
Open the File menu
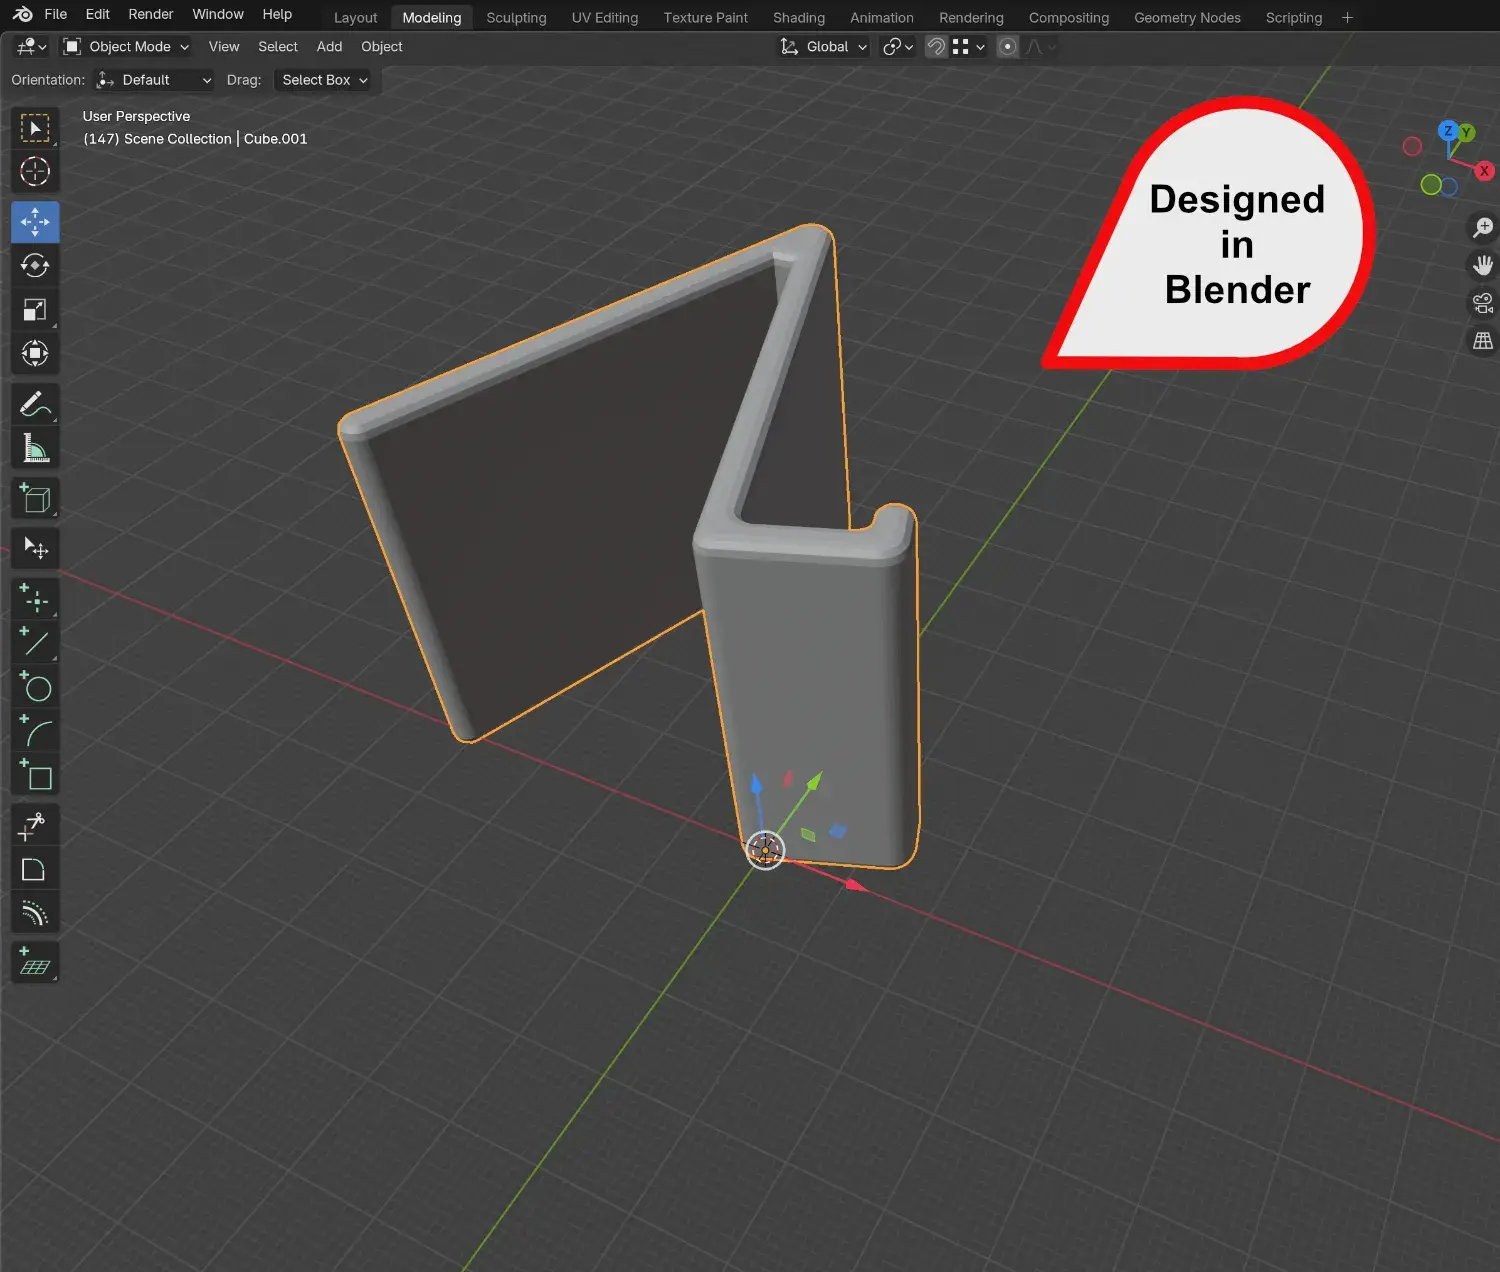[x=56, y=14]
